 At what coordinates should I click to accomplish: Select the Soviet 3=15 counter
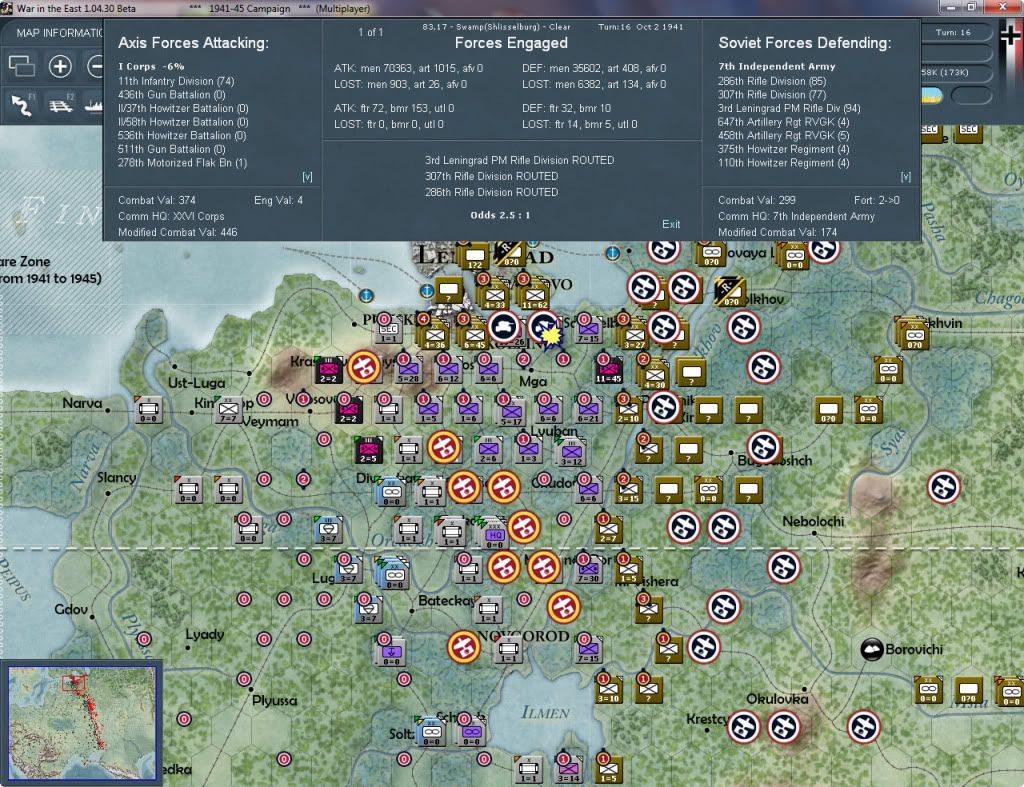coord(628,490)
